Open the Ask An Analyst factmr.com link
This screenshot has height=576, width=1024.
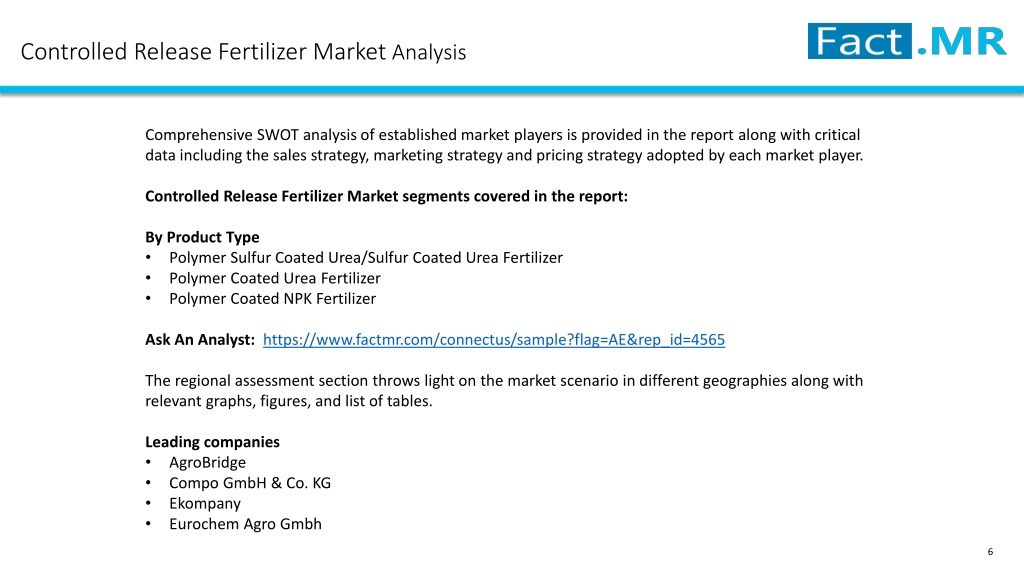click(x=494, y=340)
